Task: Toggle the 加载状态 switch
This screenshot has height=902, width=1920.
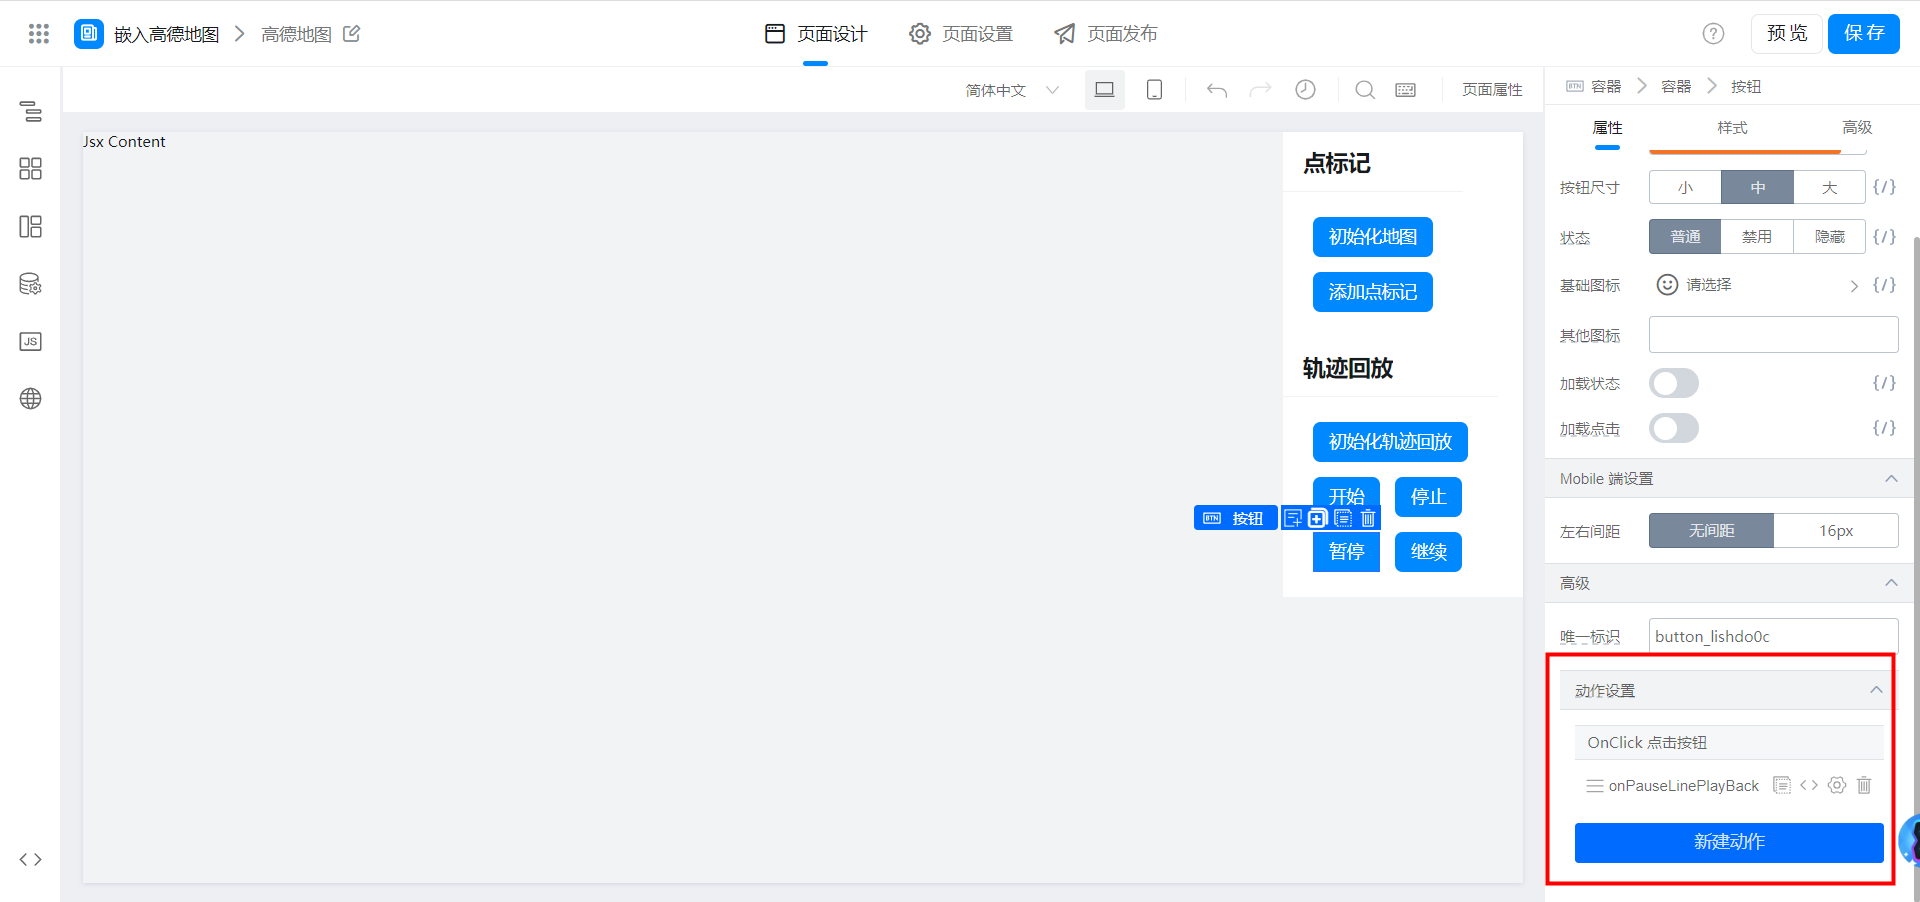Action: (x=1674, y=383)
